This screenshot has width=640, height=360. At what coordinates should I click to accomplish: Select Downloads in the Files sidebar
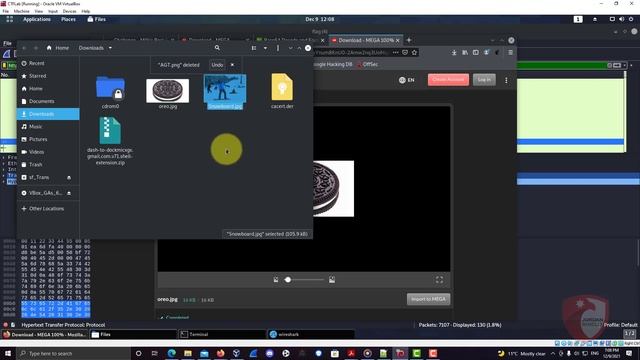48,114
